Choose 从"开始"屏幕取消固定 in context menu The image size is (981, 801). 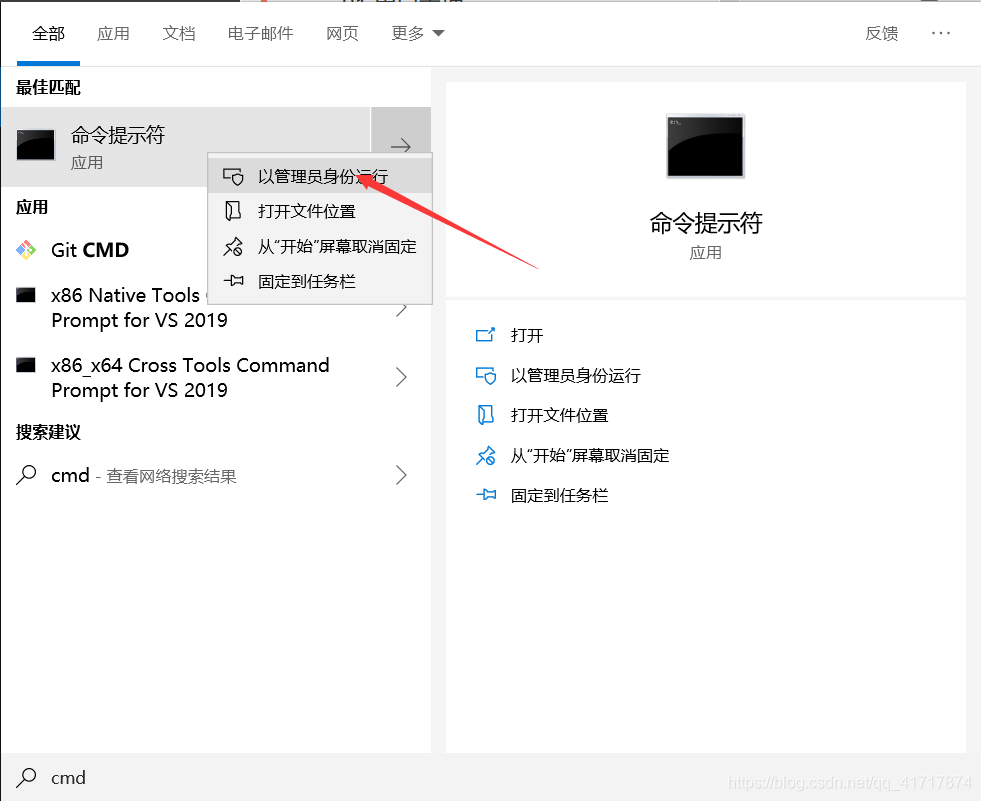pyautogui.click(x=320, y=247)
